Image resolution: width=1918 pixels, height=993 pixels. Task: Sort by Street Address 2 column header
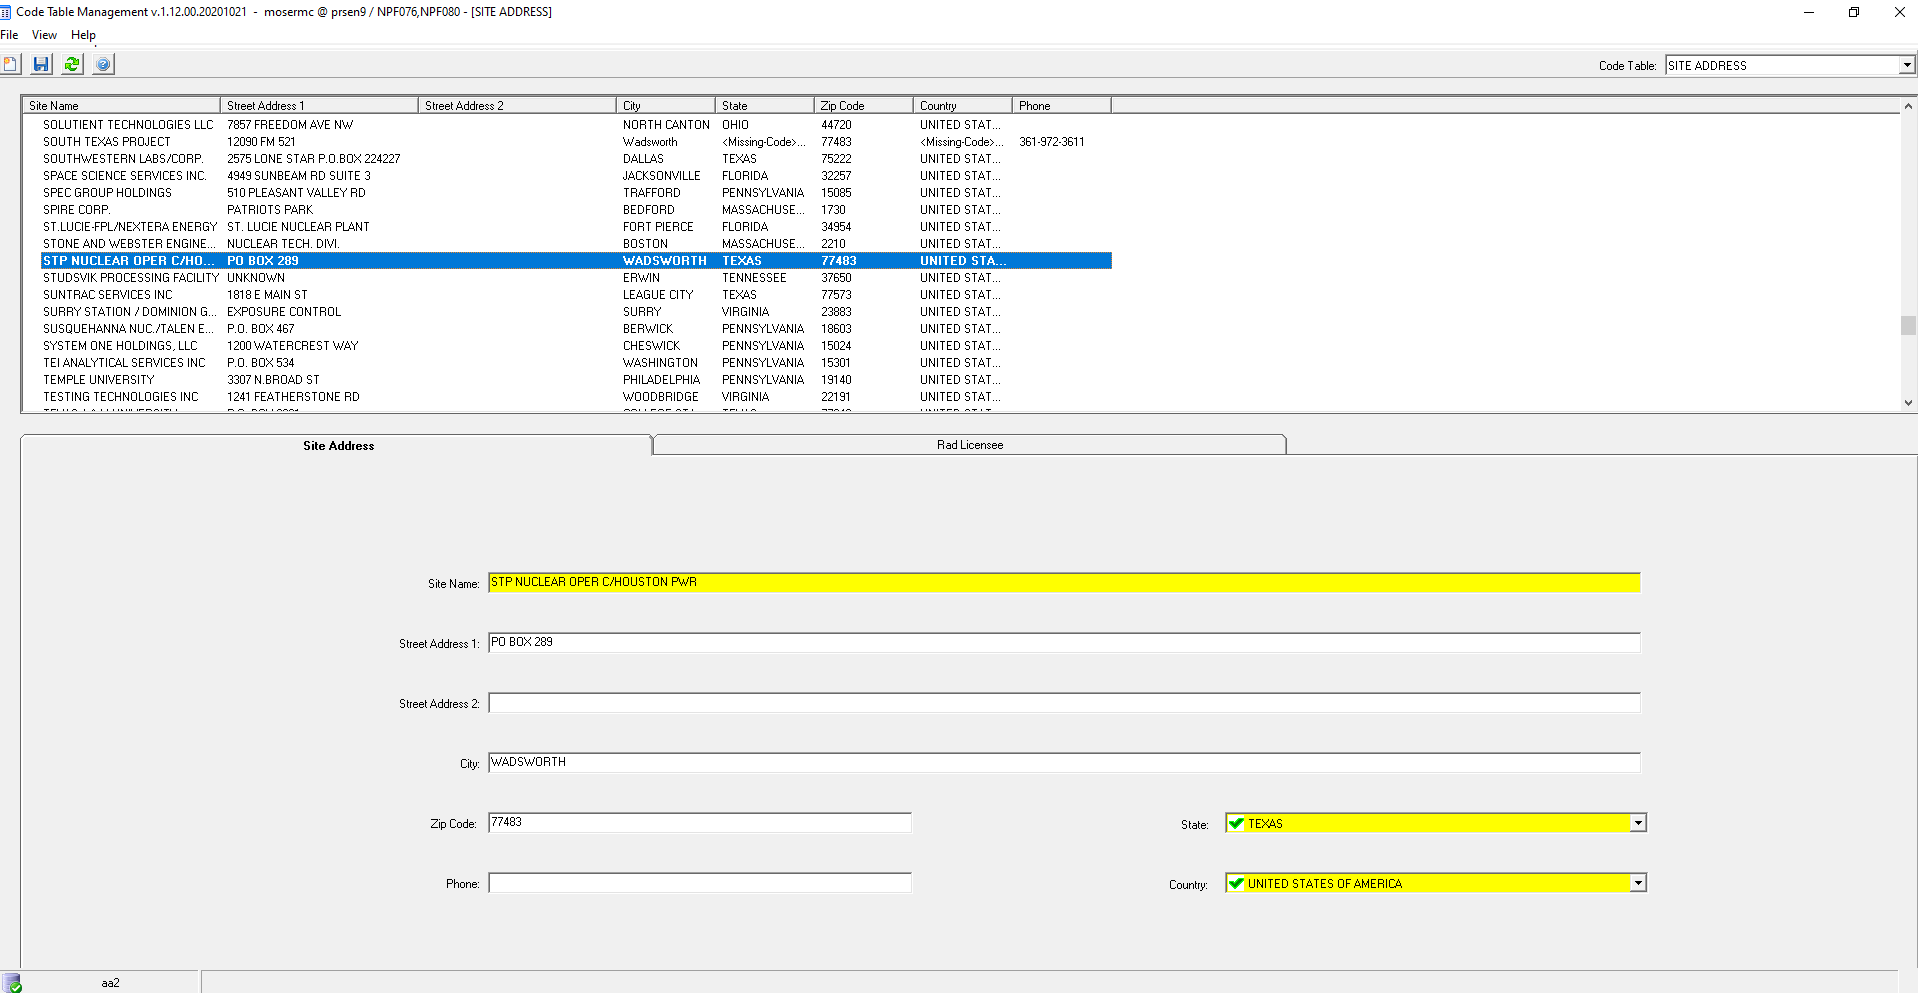pyautogui.click(x=517, y=105)
